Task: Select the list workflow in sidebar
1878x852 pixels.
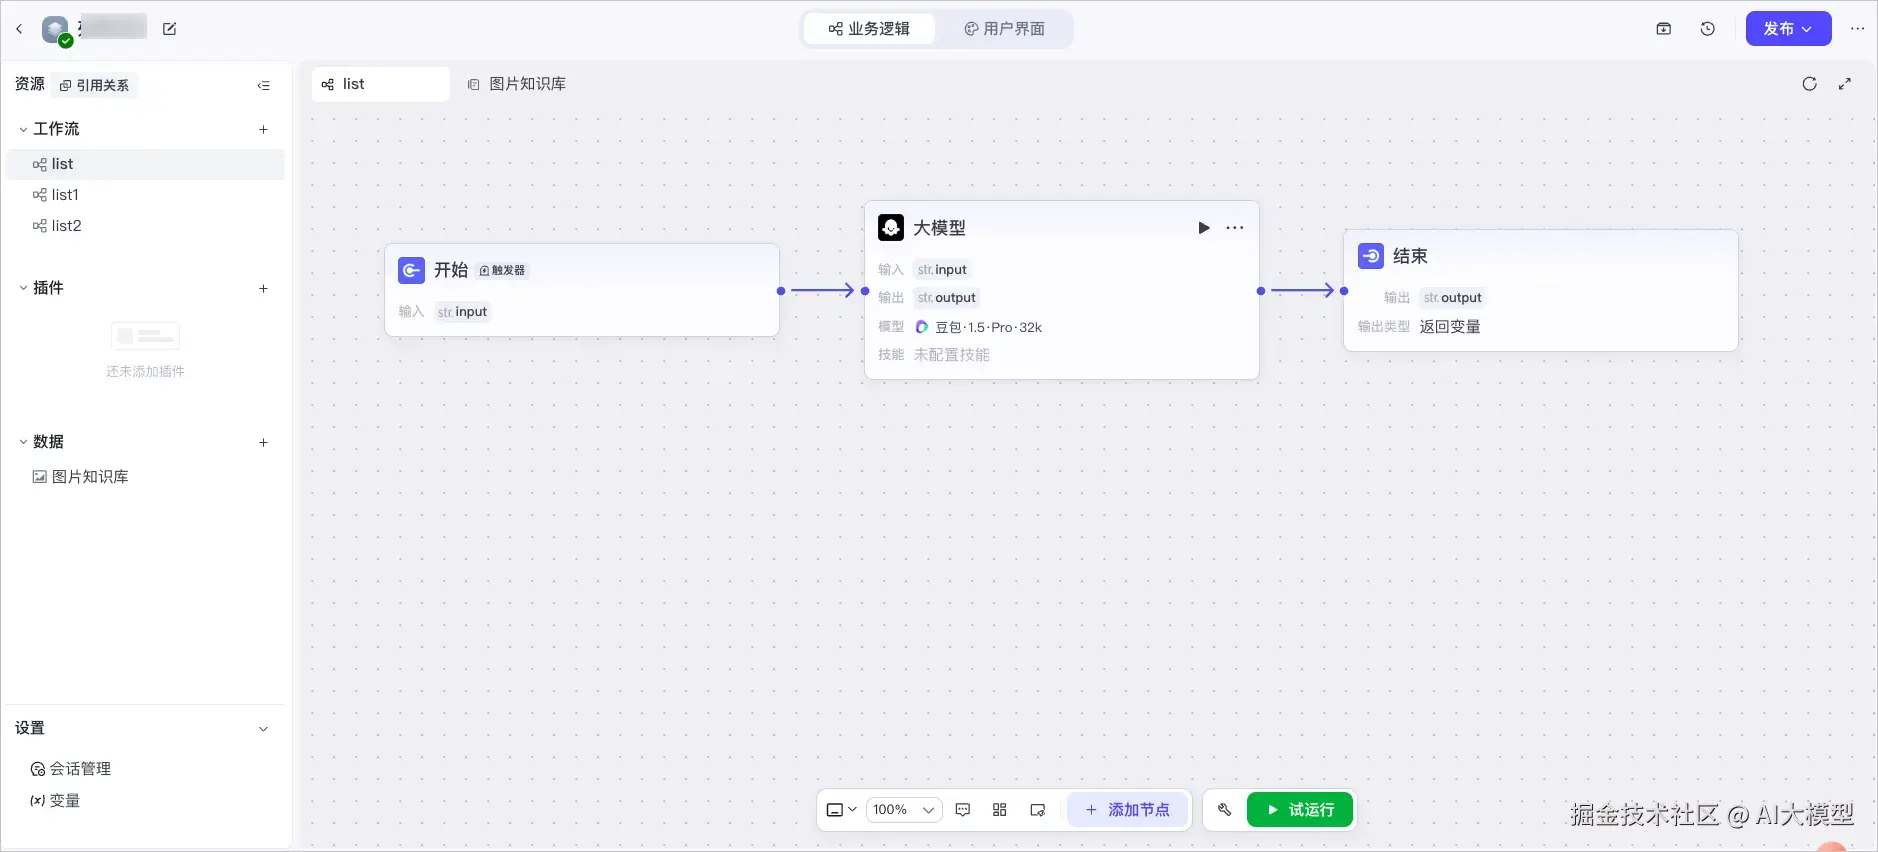Action: [146, 164]
